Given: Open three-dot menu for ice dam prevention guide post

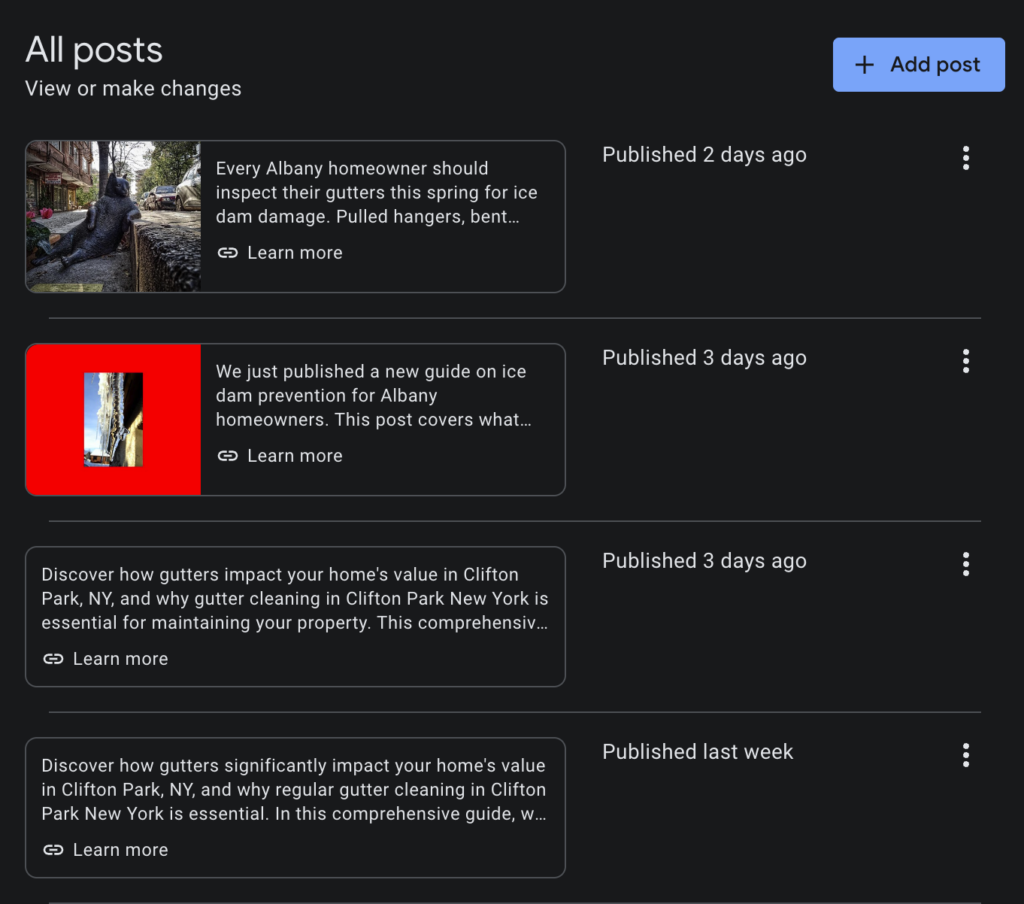Looking at the screenshot, I should pos(965,361).
